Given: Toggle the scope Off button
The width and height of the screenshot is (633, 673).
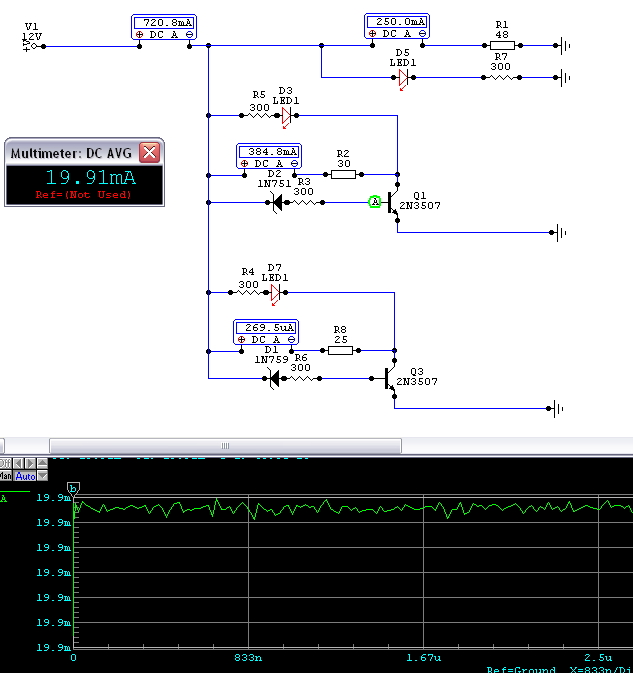Looking at the screenshot, I should point(6,464).
